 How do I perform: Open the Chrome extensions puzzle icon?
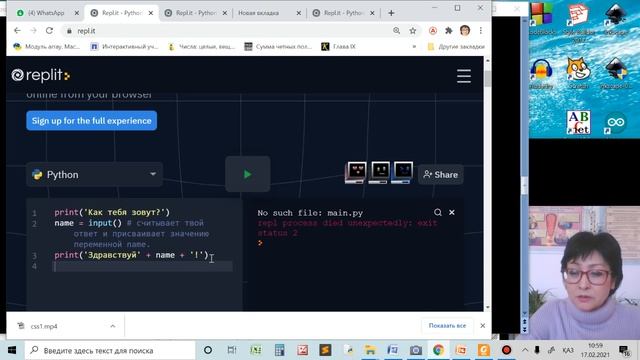tap(449, 31)
